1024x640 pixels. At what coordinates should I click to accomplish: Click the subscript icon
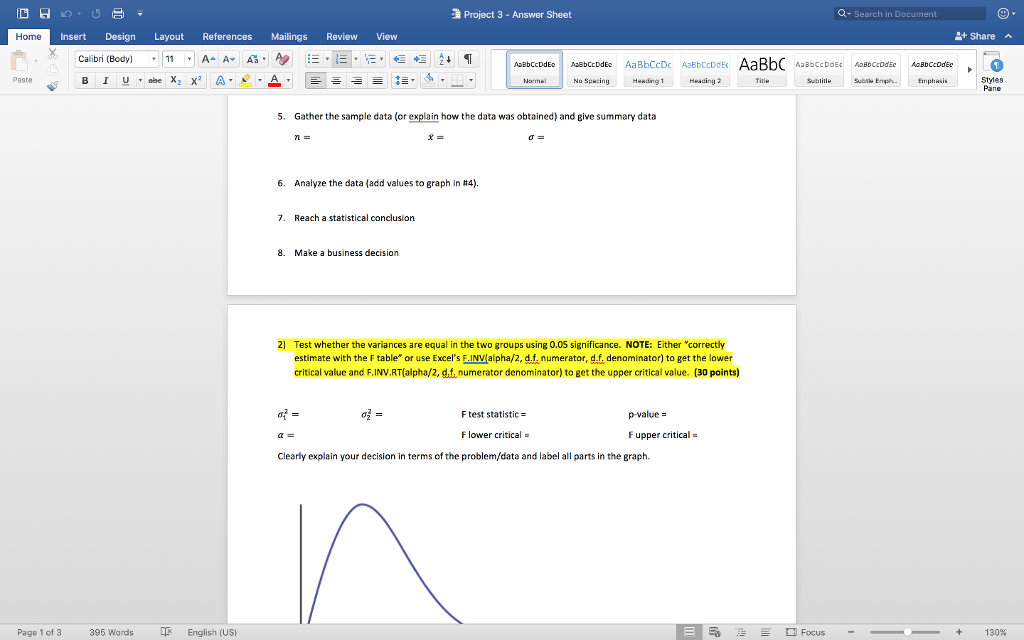coord(177,80)
